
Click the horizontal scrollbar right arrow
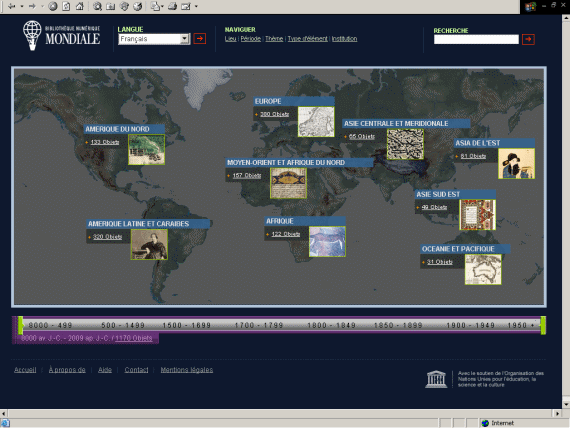click(558, 413)
